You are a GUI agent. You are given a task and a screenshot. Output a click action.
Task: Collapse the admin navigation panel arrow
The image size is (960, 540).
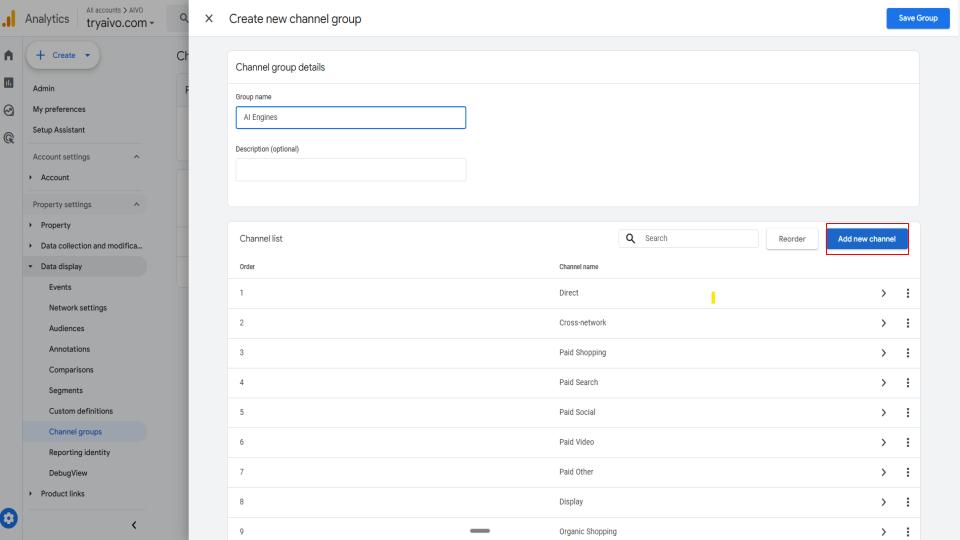pyautogui.click(x=134, y=525)
